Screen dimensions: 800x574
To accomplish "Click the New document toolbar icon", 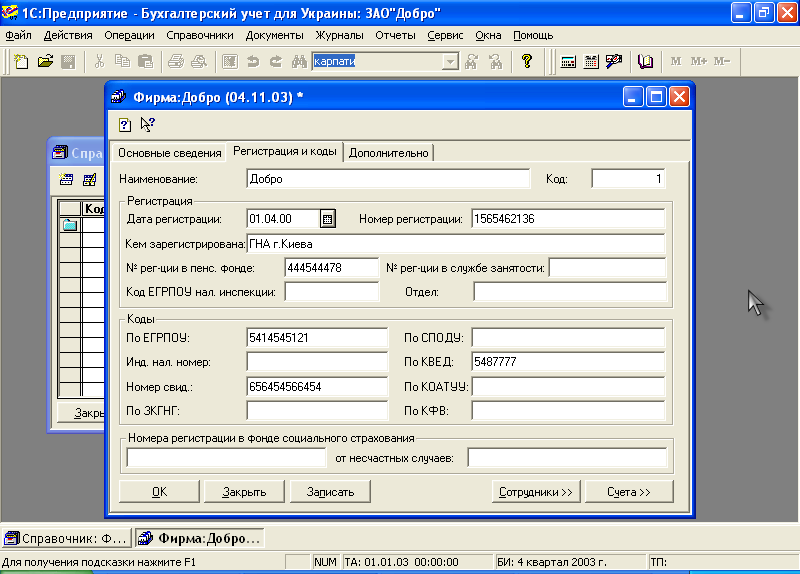I will (x=21, y=62).
